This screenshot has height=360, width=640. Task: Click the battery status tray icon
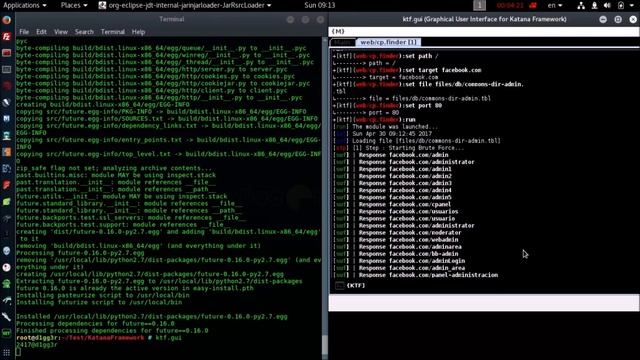pos(621,5)
